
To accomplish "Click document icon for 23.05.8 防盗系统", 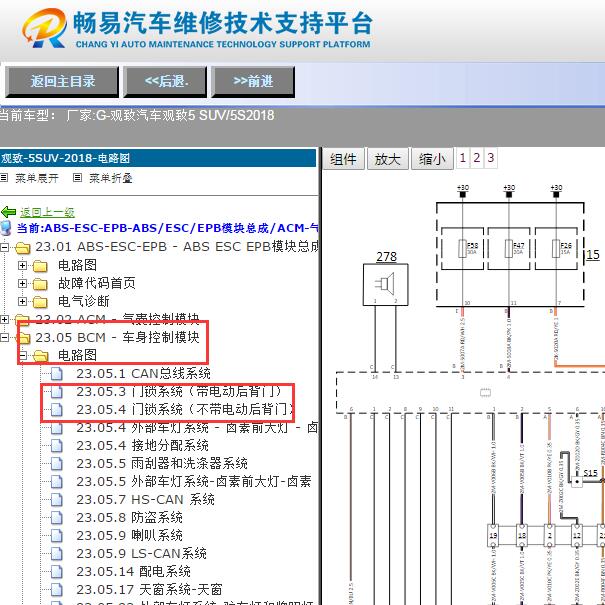I will point(57,517).
